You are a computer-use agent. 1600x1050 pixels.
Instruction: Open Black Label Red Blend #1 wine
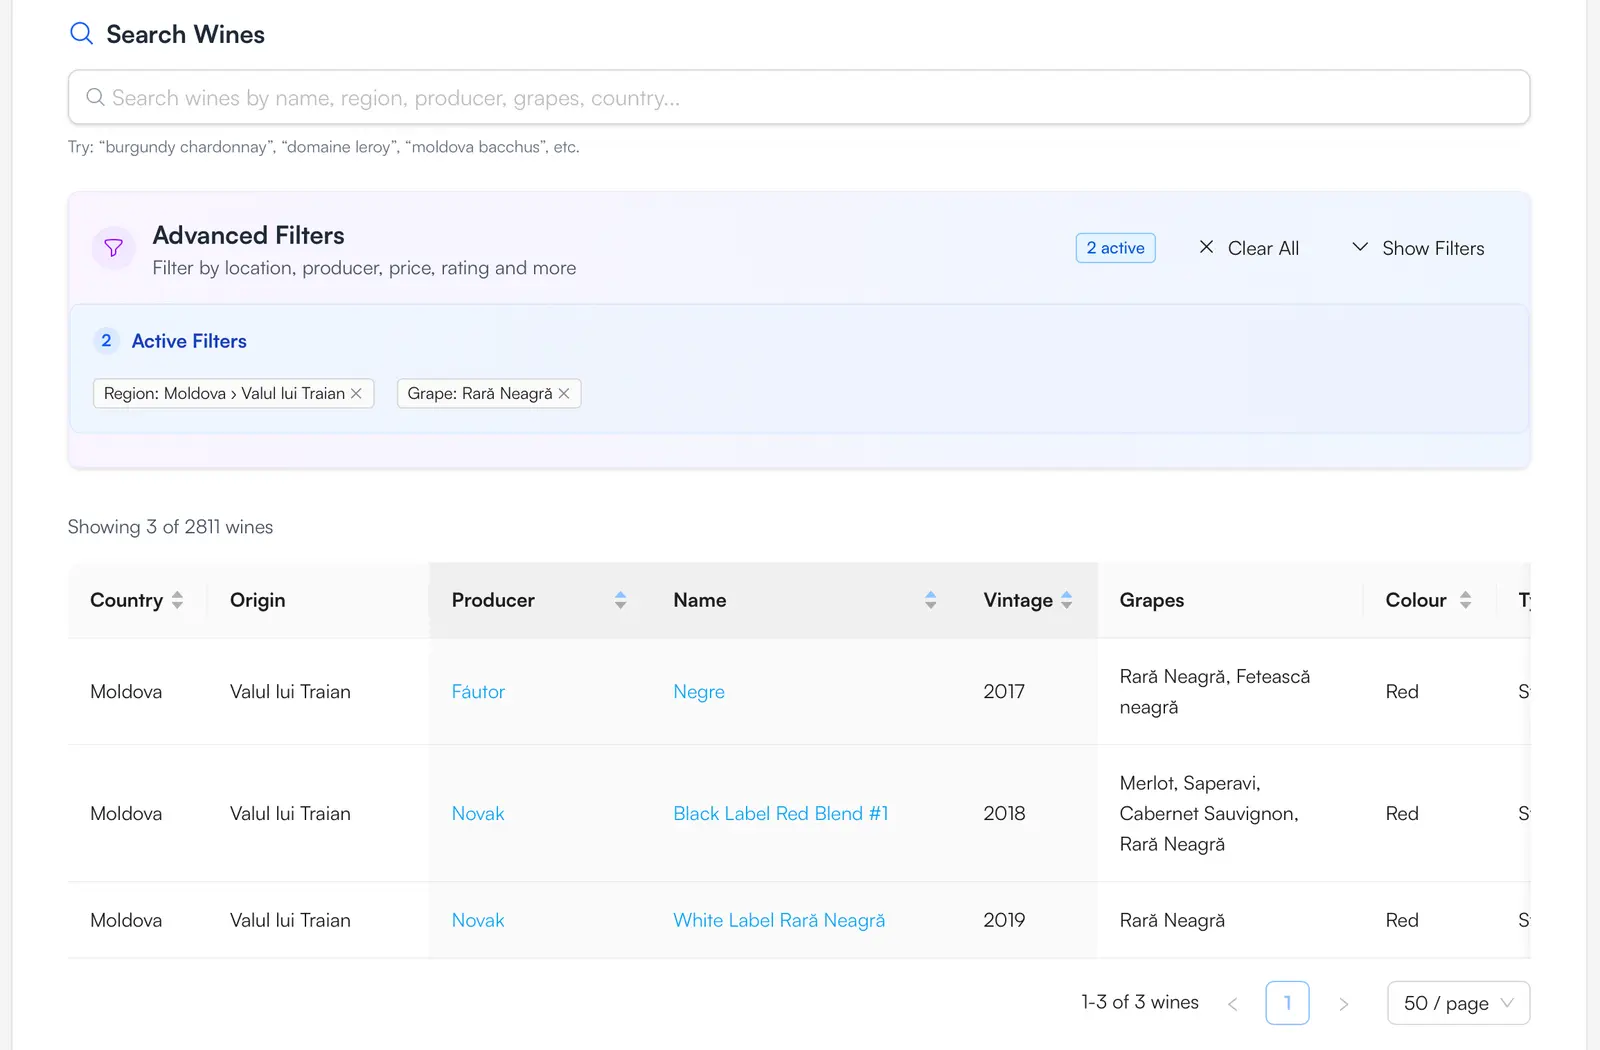click(x=780, y=814)
